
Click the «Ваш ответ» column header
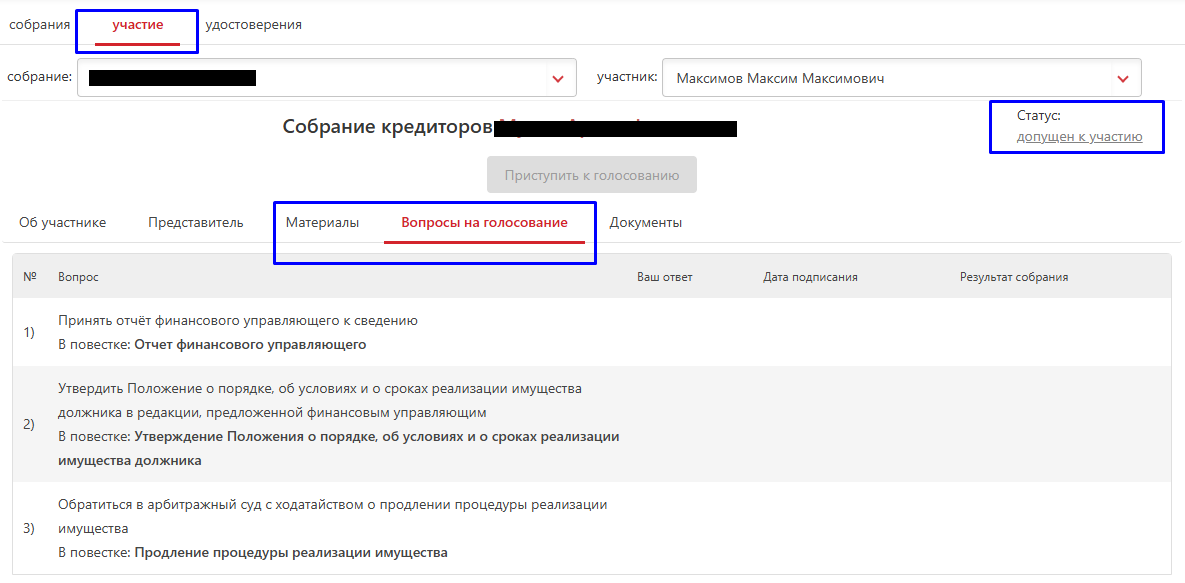pyautogui.click(x=665, y=277)
